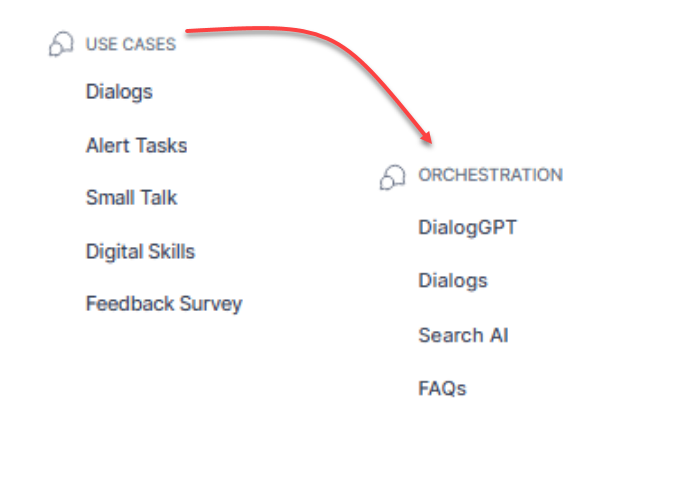Click the red arrowhead above Orchestration
Image resolution: width=685 pixels, height=487 pixels.
[x=428, y=137]
